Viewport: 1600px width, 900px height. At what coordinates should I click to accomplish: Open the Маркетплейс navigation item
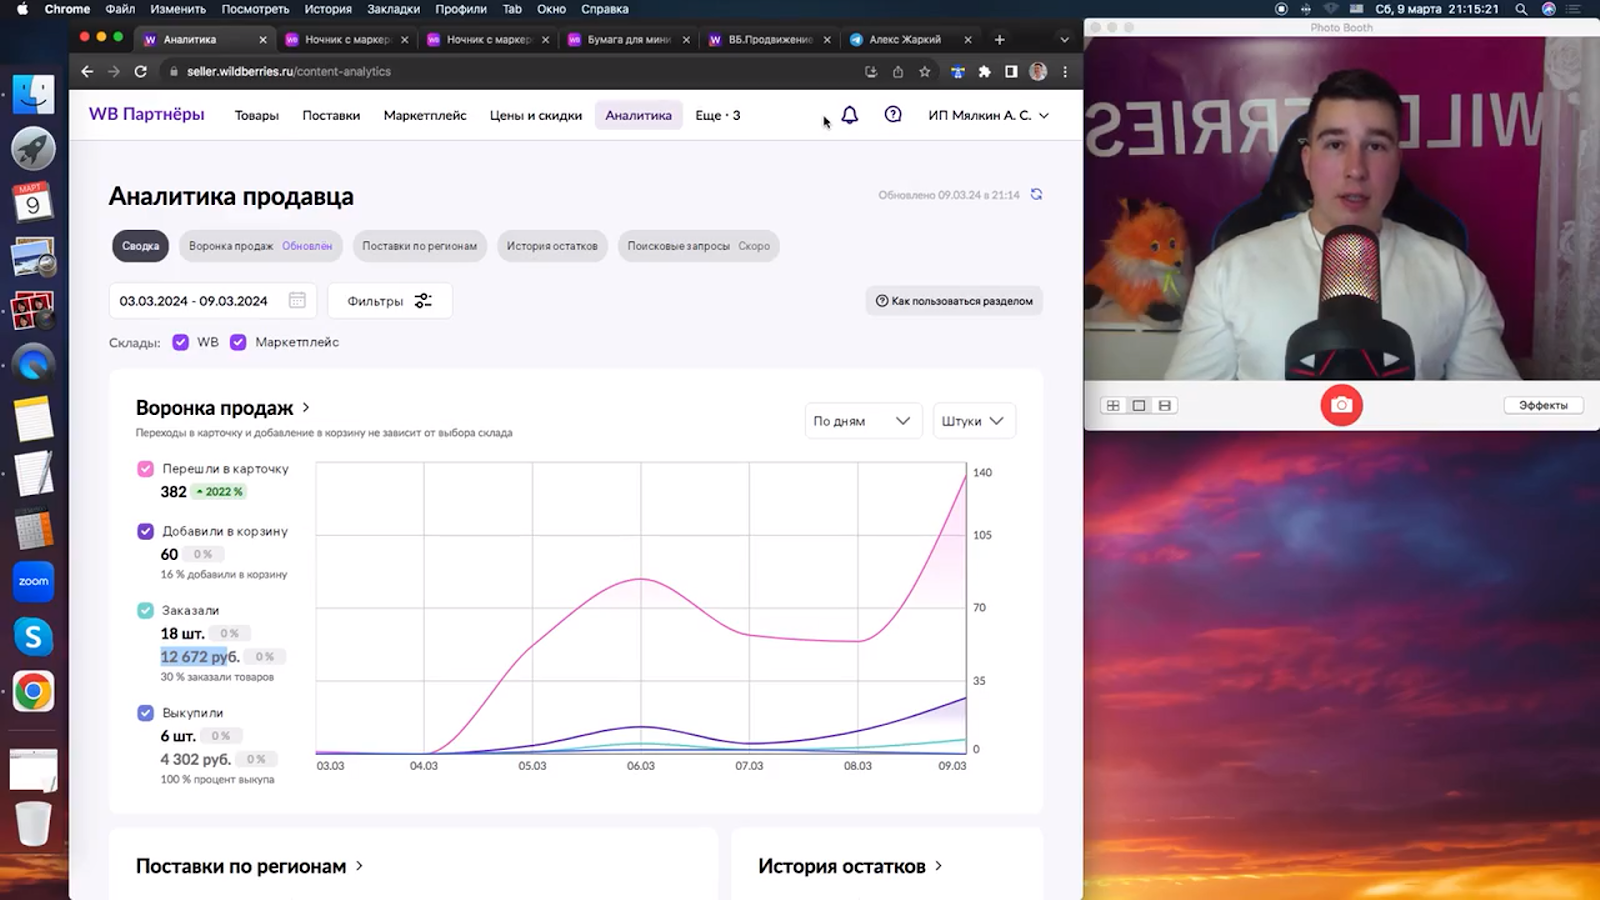click(x=425, y=115)
